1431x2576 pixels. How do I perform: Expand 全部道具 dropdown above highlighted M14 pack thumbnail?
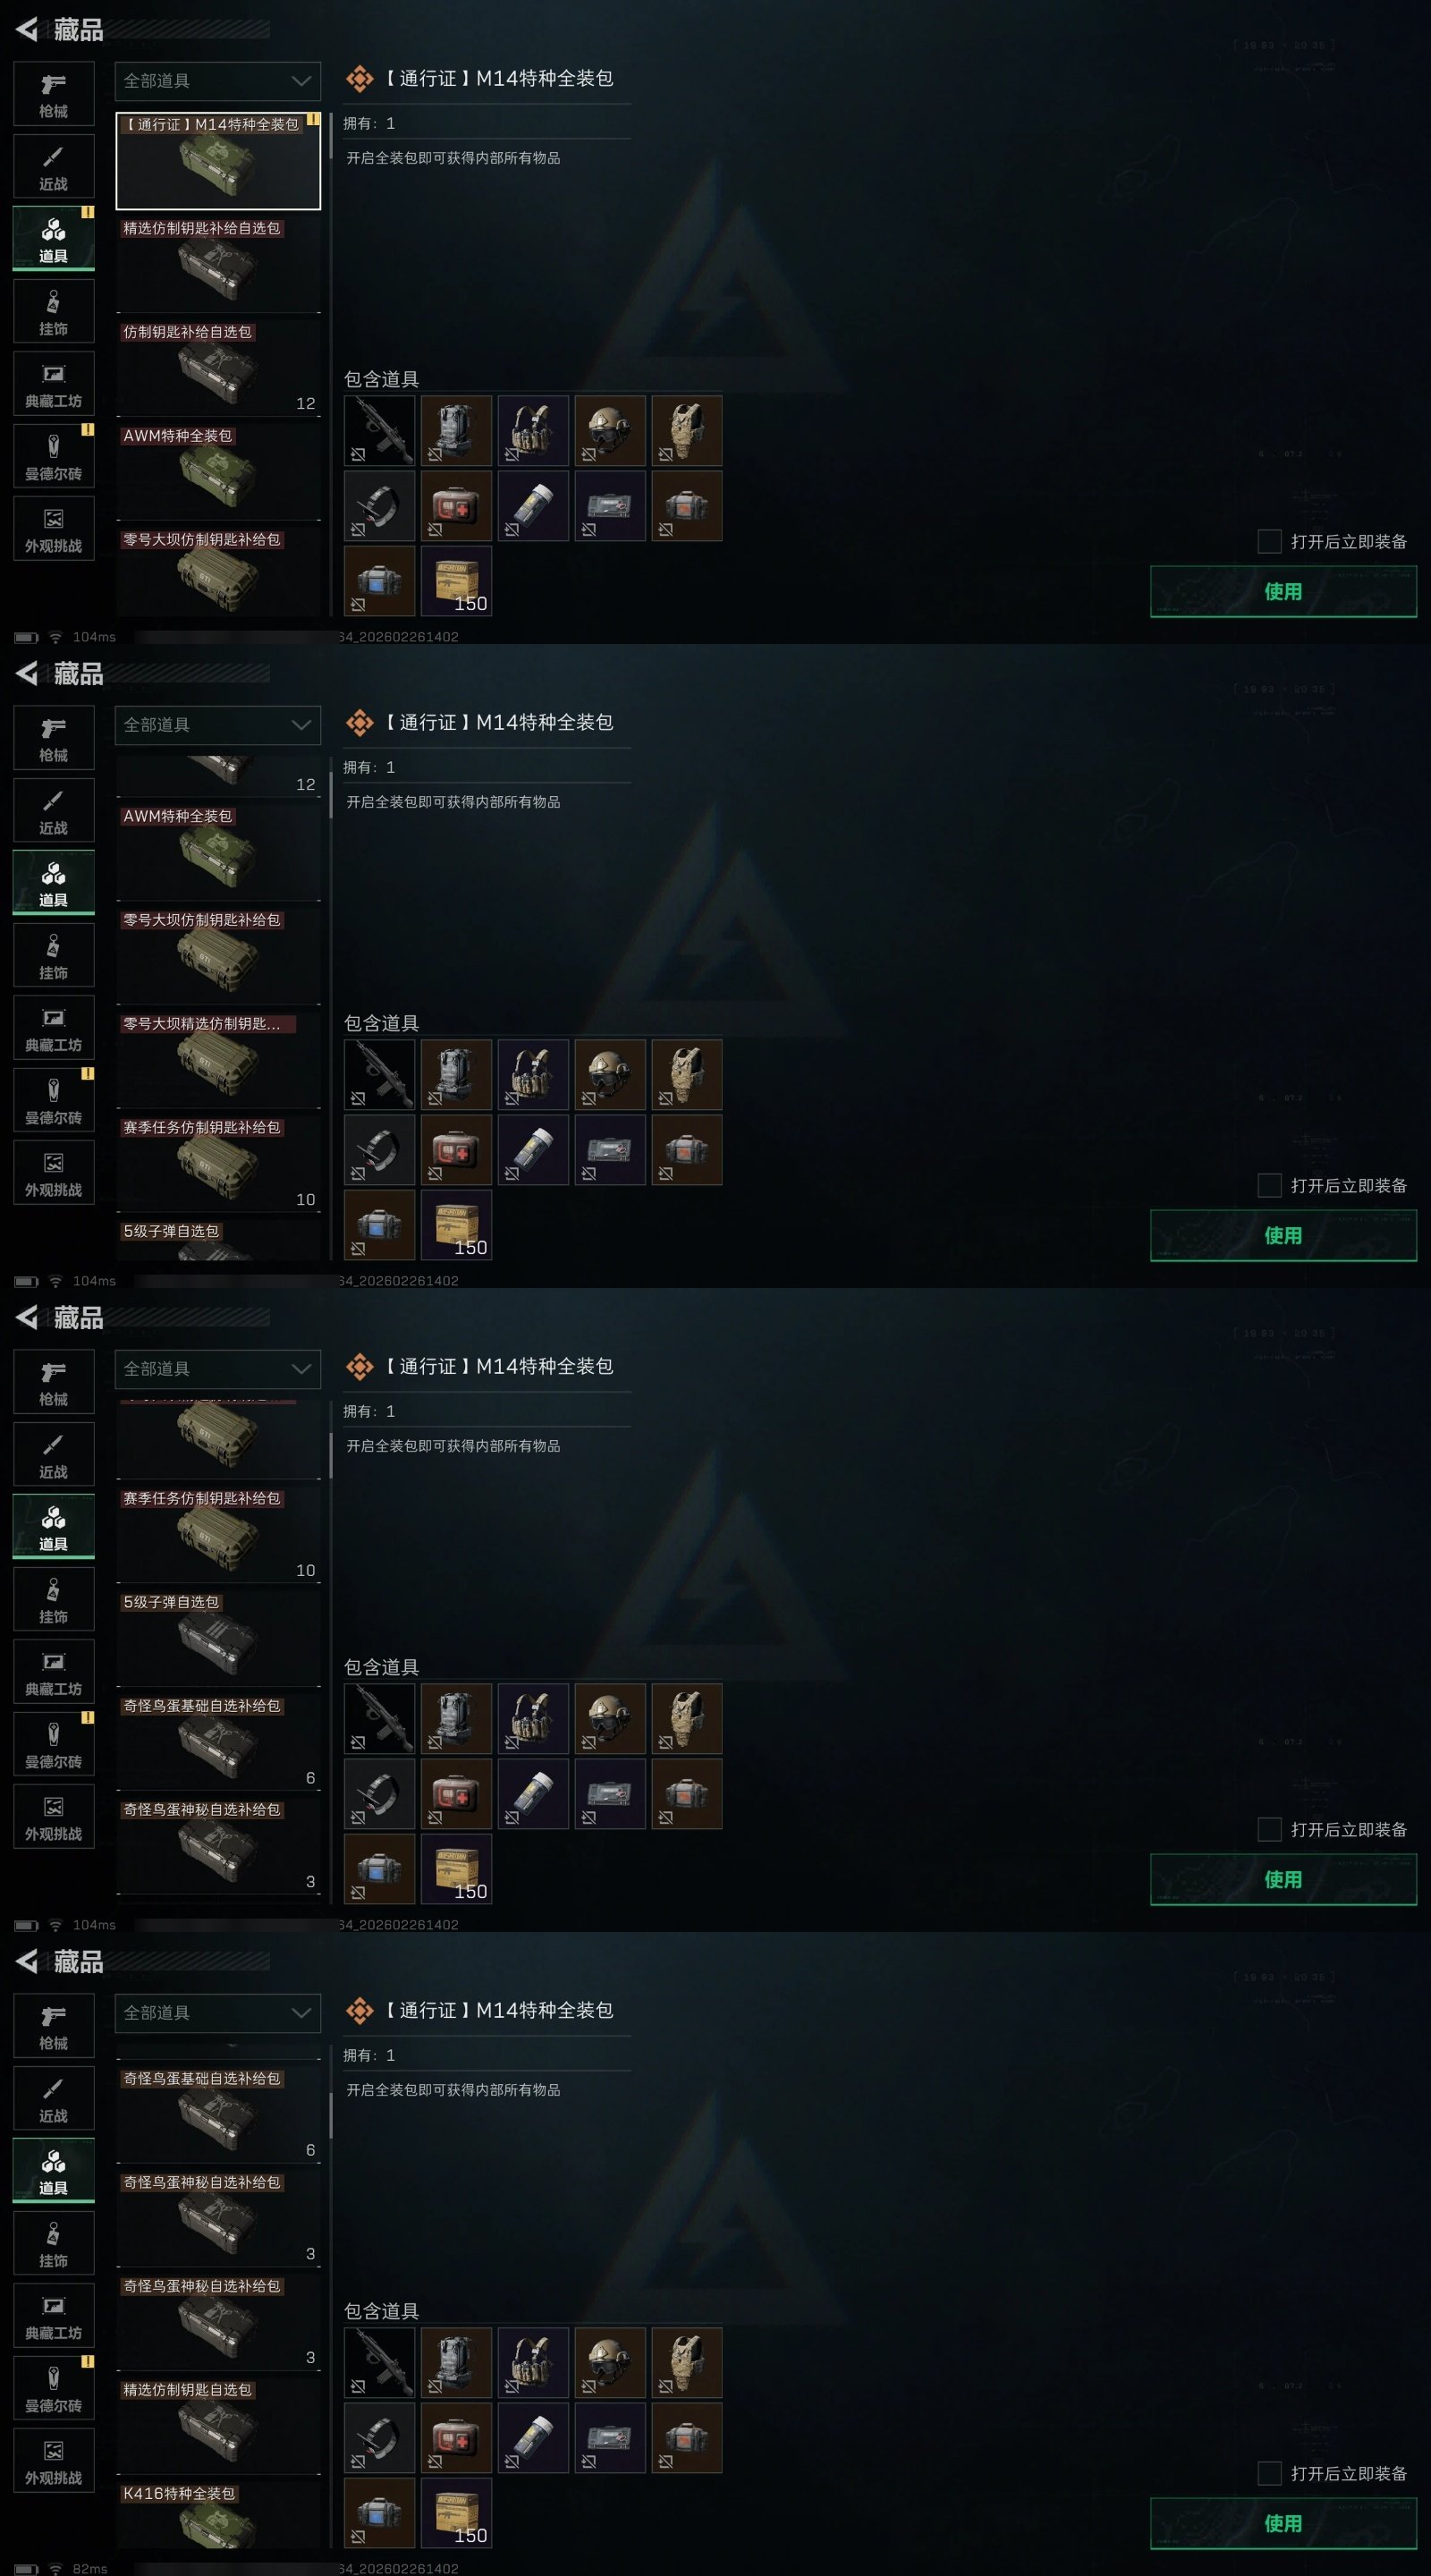(x=218, y=81)
